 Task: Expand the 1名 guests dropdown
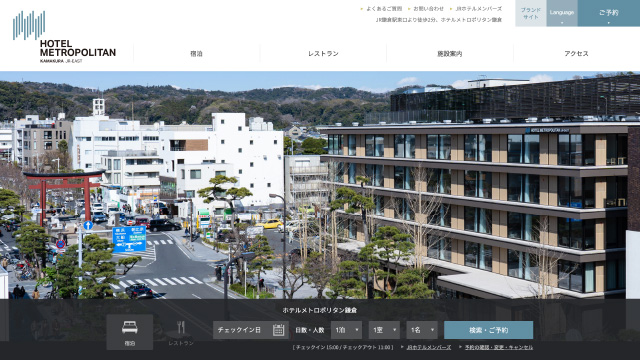(422, 330)
